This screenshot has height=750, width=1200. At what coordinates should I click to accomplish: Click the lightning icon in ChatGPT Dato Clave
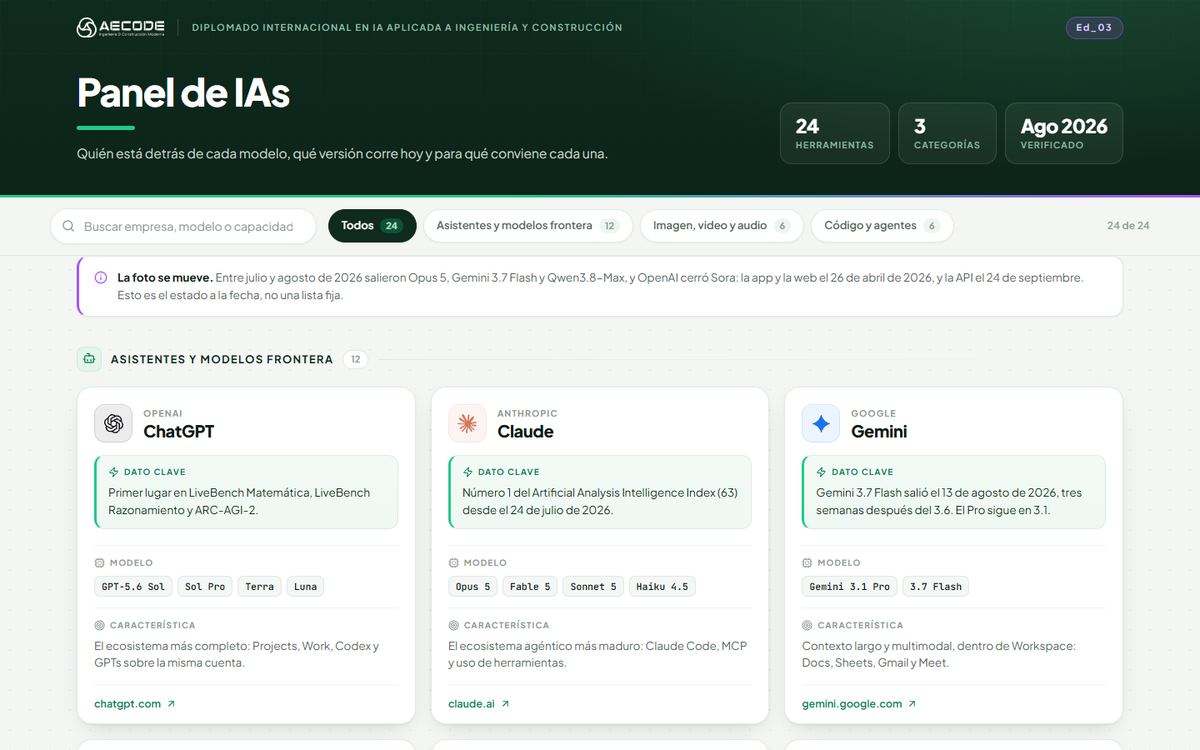[114, 472]
